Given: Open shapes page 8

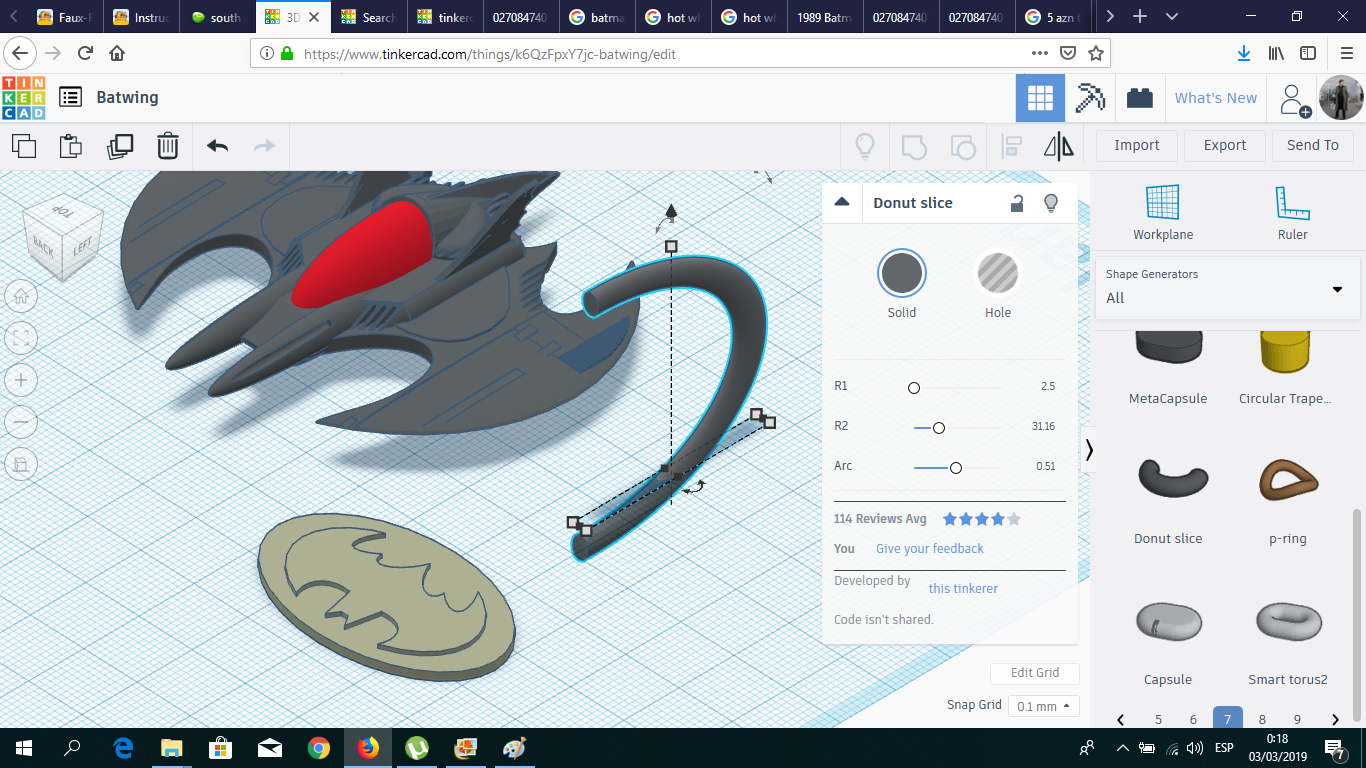Looking at the screenshot, I should (x=1262, y=719).
